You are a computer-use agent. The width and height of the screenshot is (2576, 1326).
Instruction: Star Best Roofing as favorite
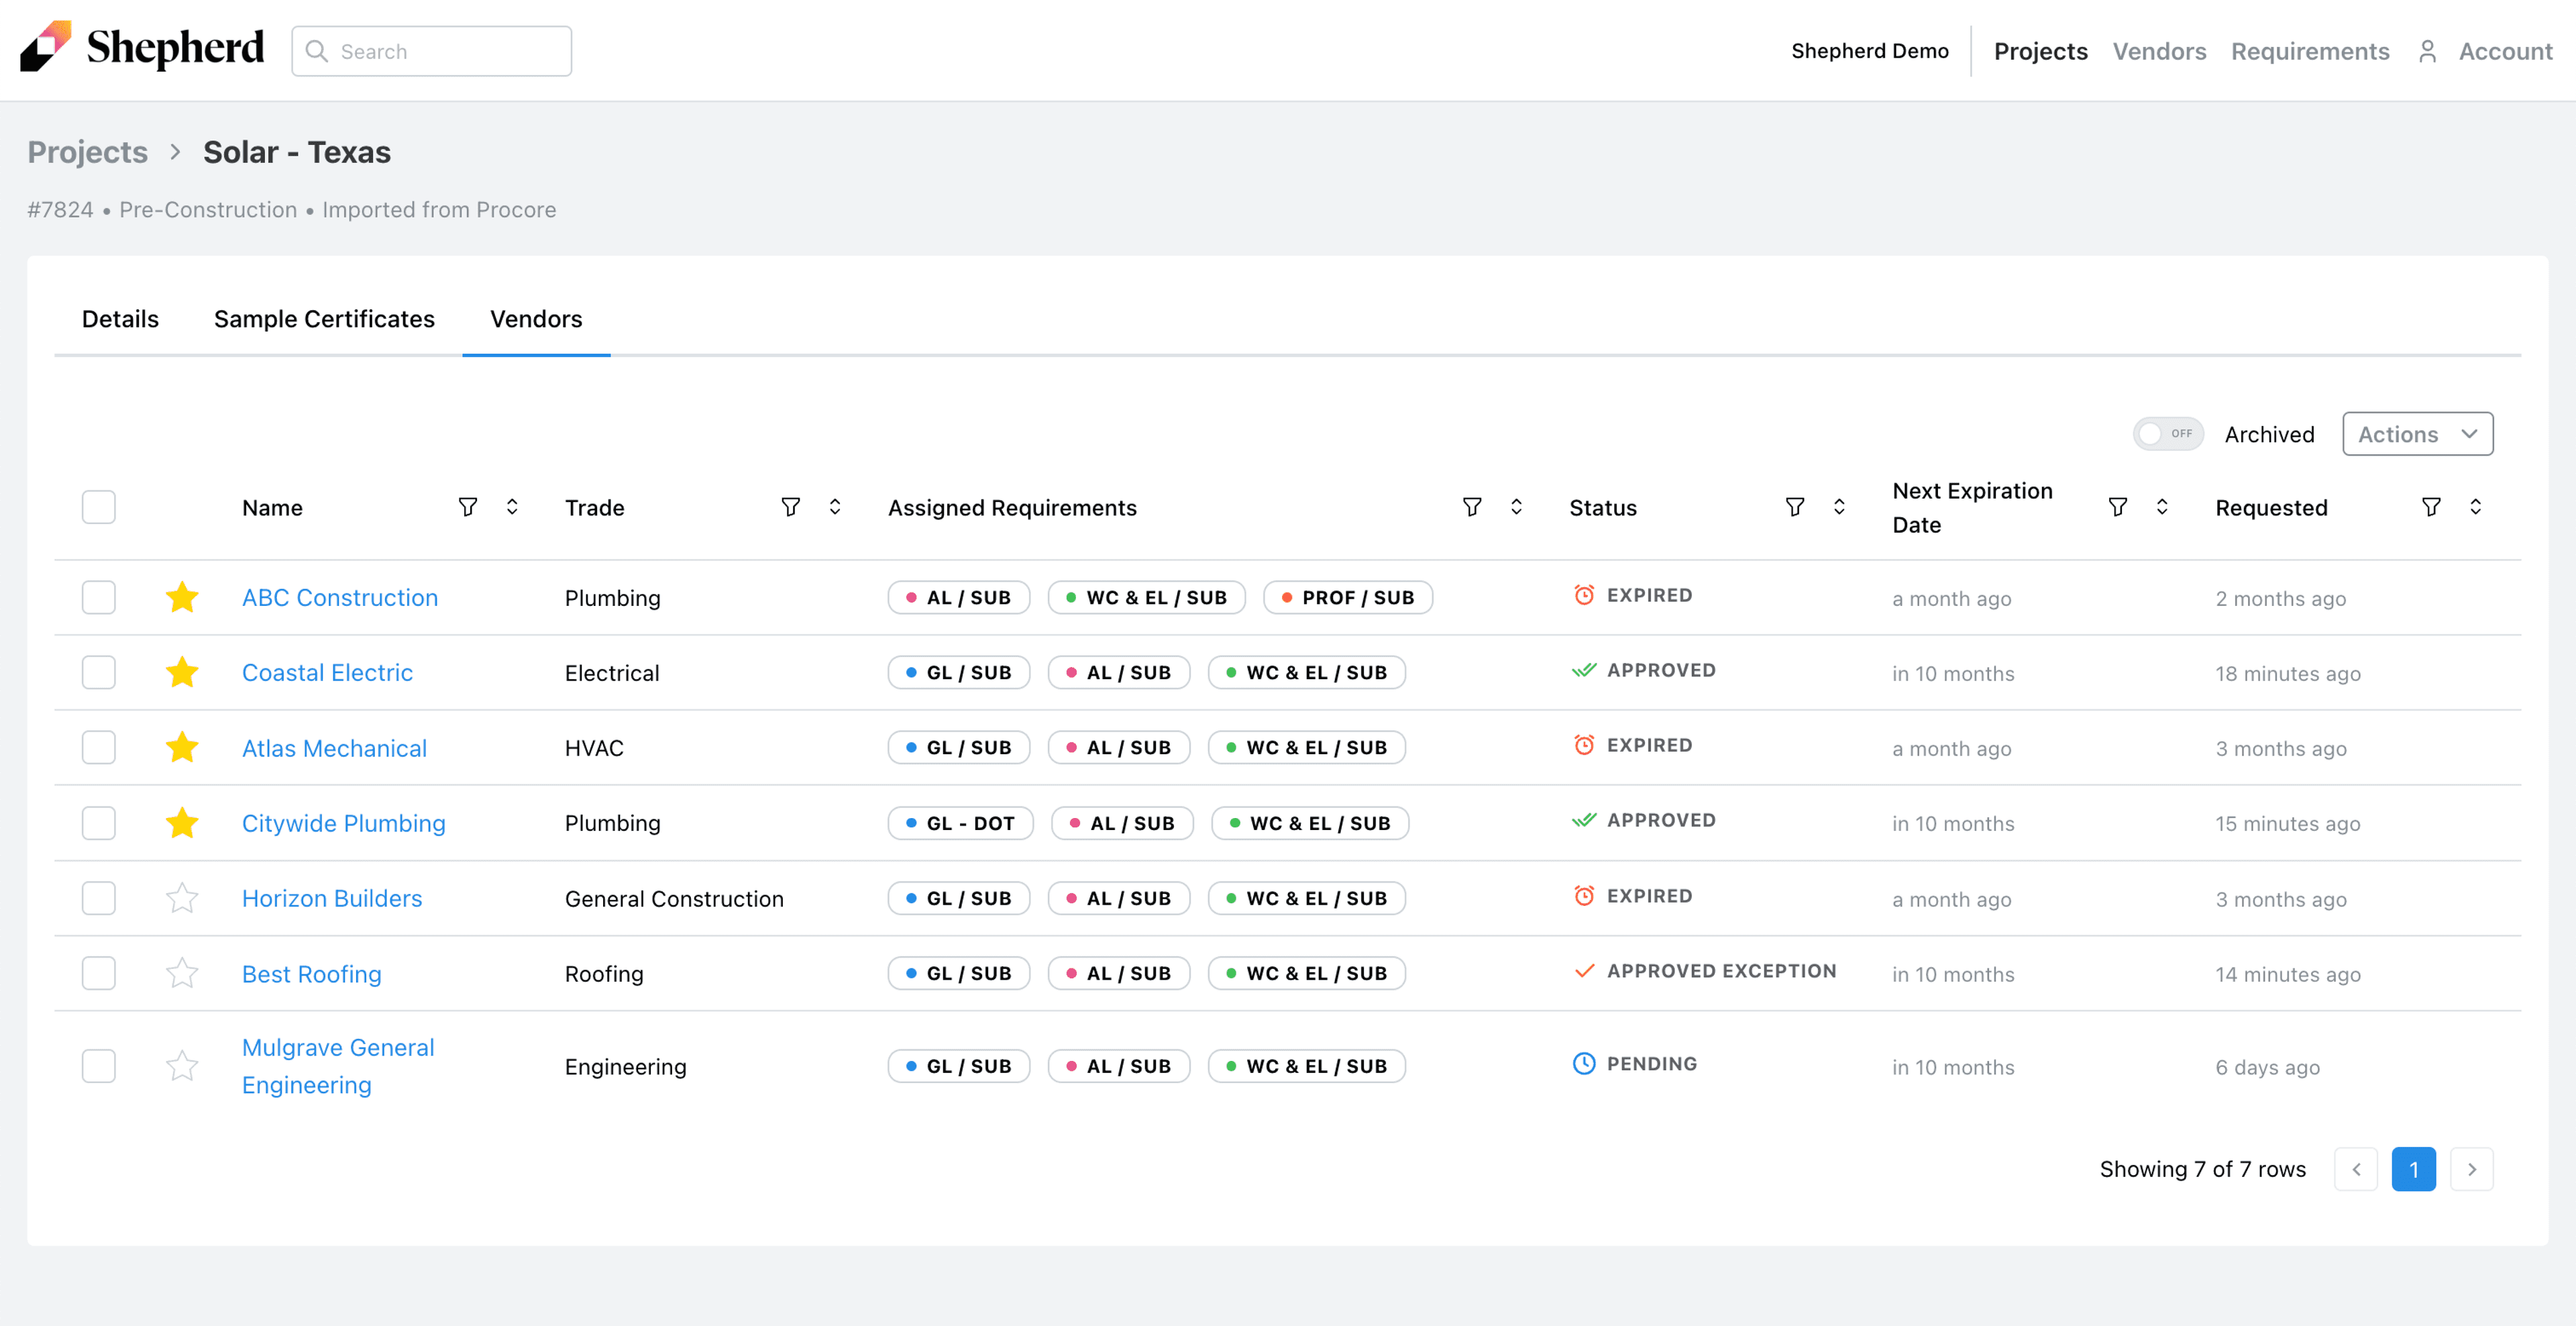pyautogui.click(x=182, y=973)
